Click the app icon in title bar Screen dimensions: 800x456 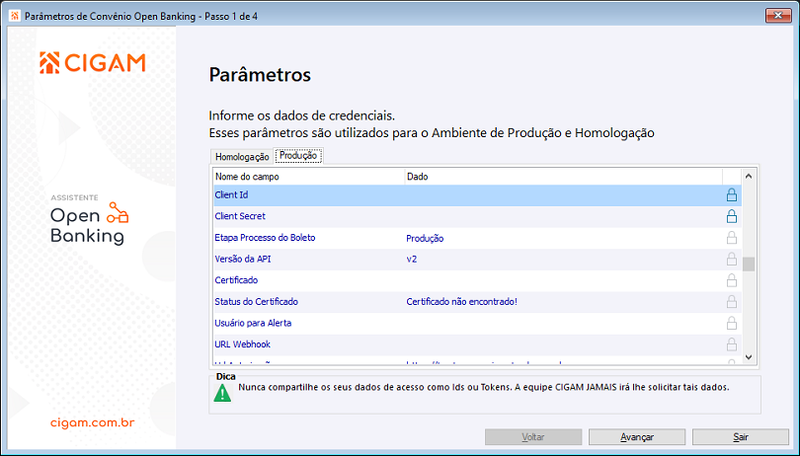tap(14, 16)
